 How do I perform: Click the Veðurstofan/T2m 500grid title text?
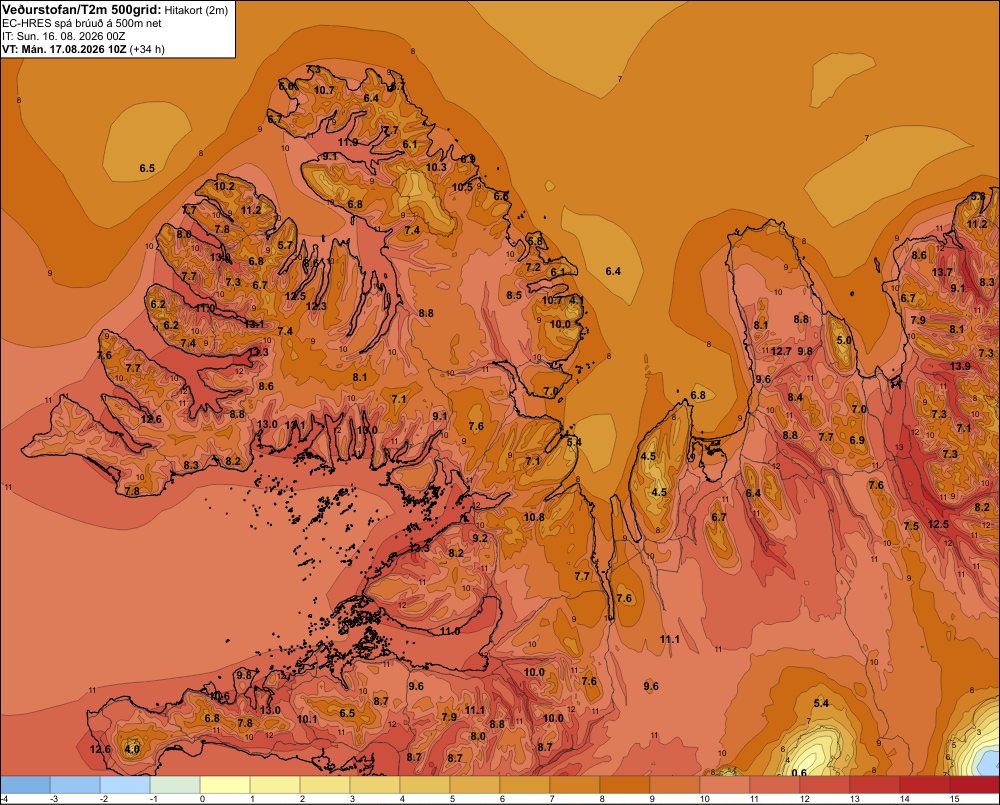[82, 10]
